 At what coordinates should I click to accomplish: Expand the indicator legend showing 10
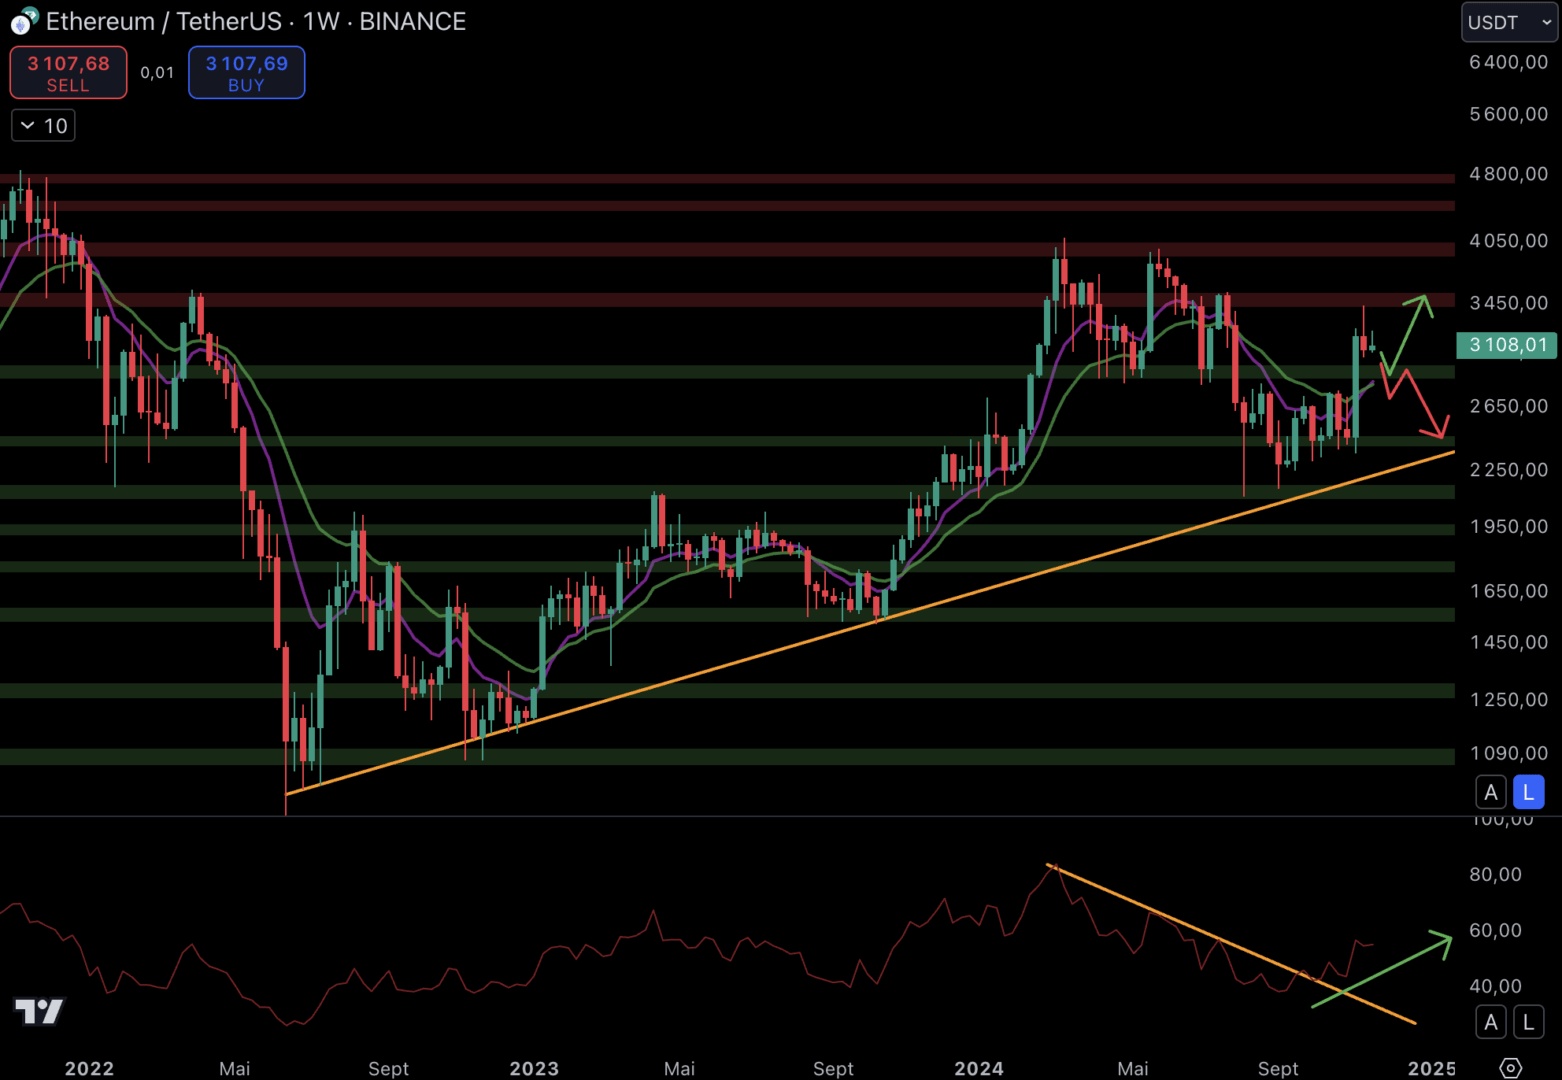point(43,126)
